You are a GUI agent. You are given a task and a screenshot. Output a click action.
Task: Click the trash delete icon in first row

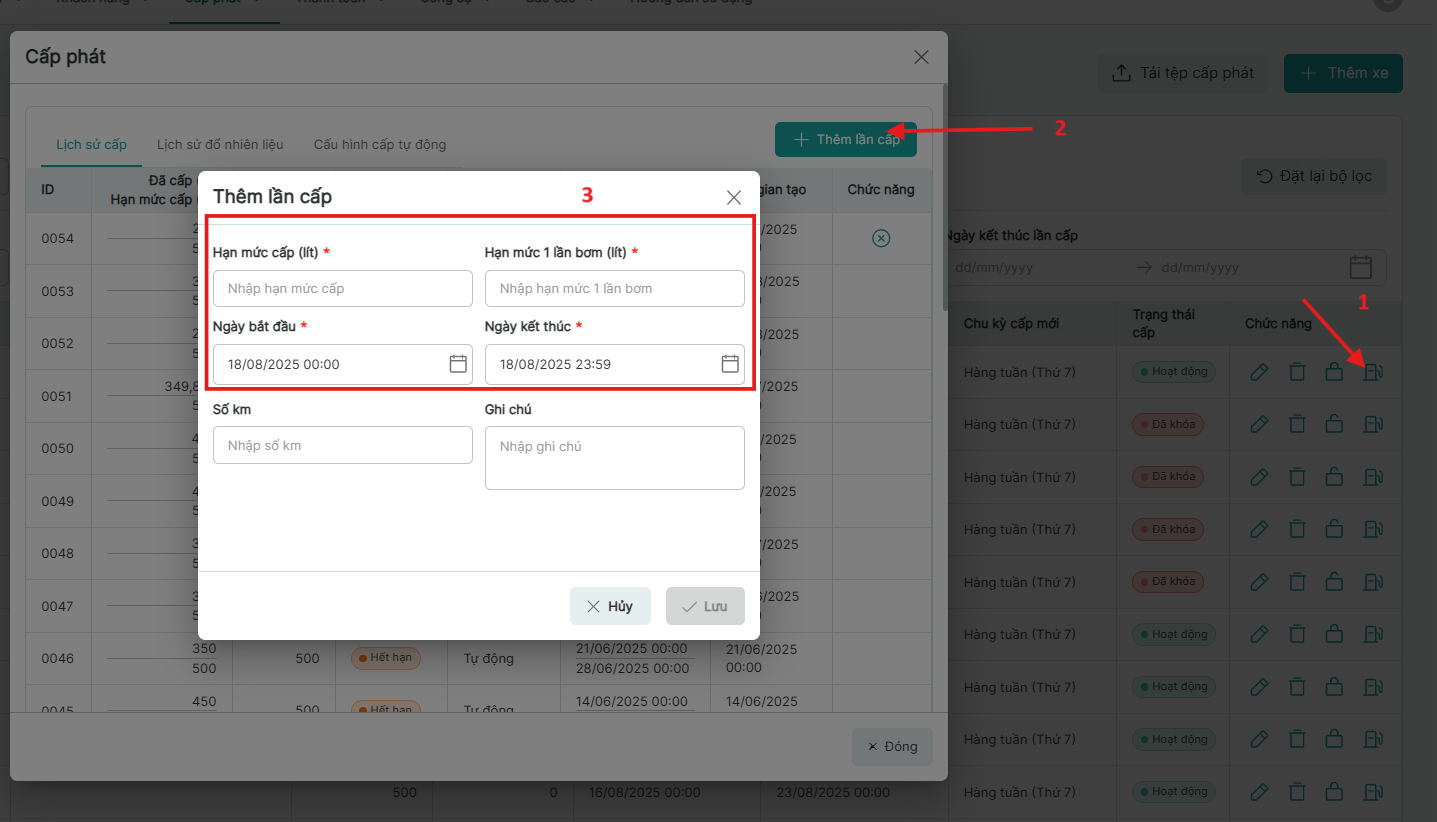coord(1297,372)
